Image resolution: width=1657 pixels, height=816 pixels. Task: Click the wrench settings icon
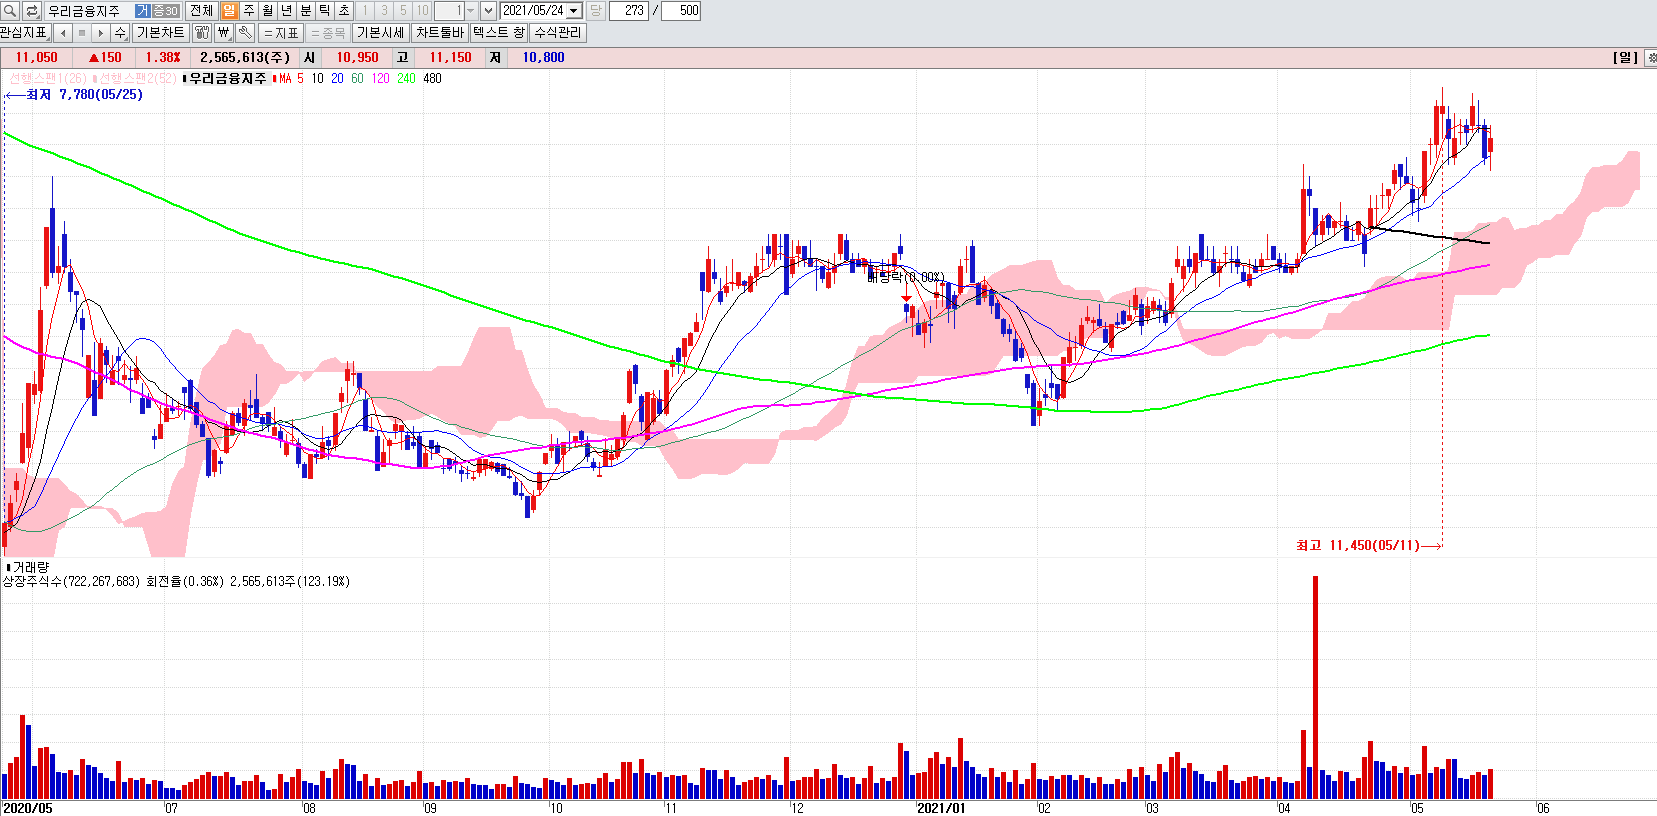coord(245,32)
